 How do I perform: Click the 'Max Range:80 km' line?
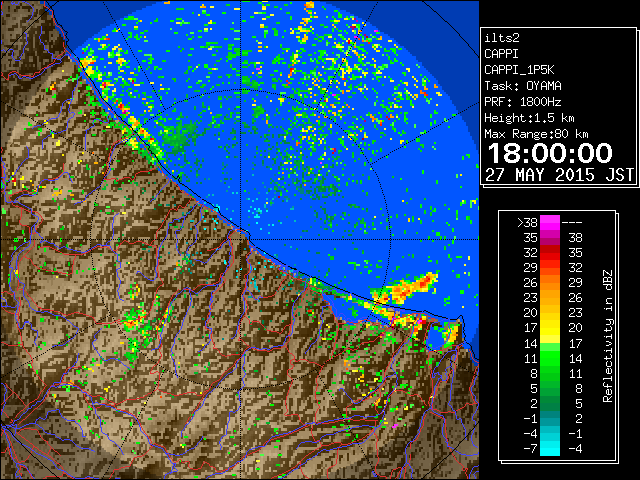tap(536, 134)
